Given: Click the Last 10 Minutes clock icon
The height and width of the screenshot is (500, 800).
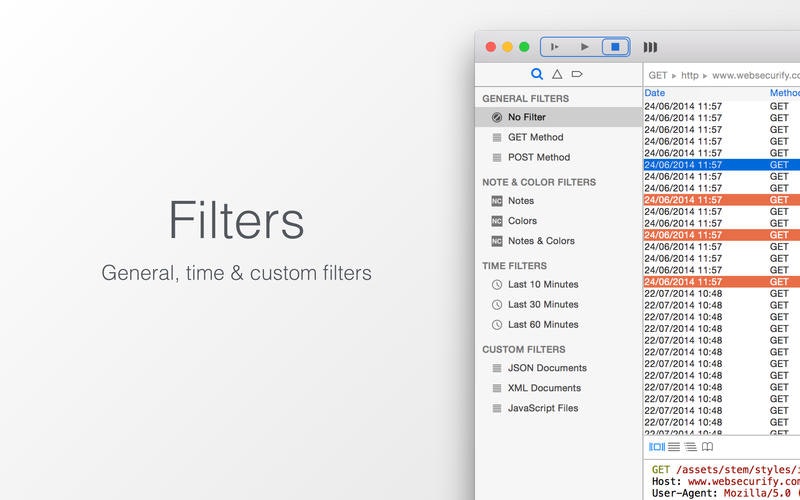Looking at the screenshot, I should pyautogui.click(x=497, y=285).
